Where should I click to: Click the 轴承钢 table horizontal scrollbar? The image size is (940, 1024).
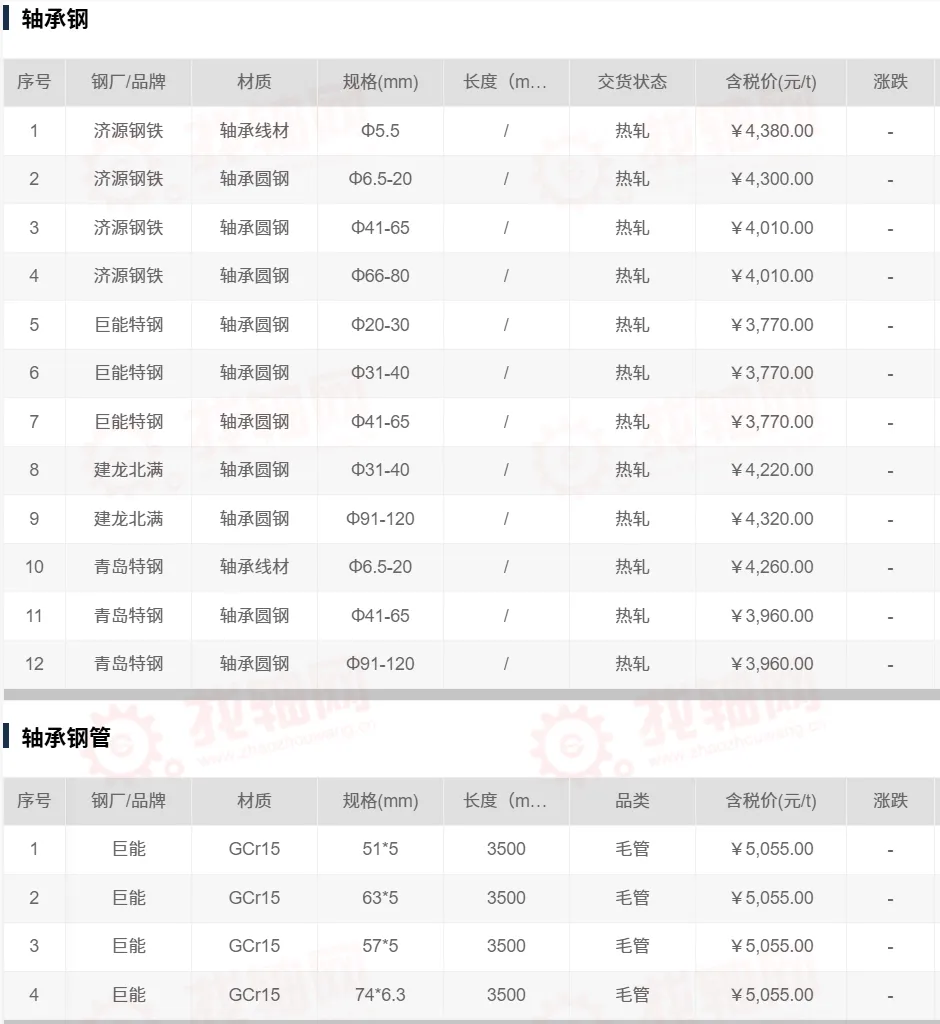pyautogui.click(x=472, y=694)
